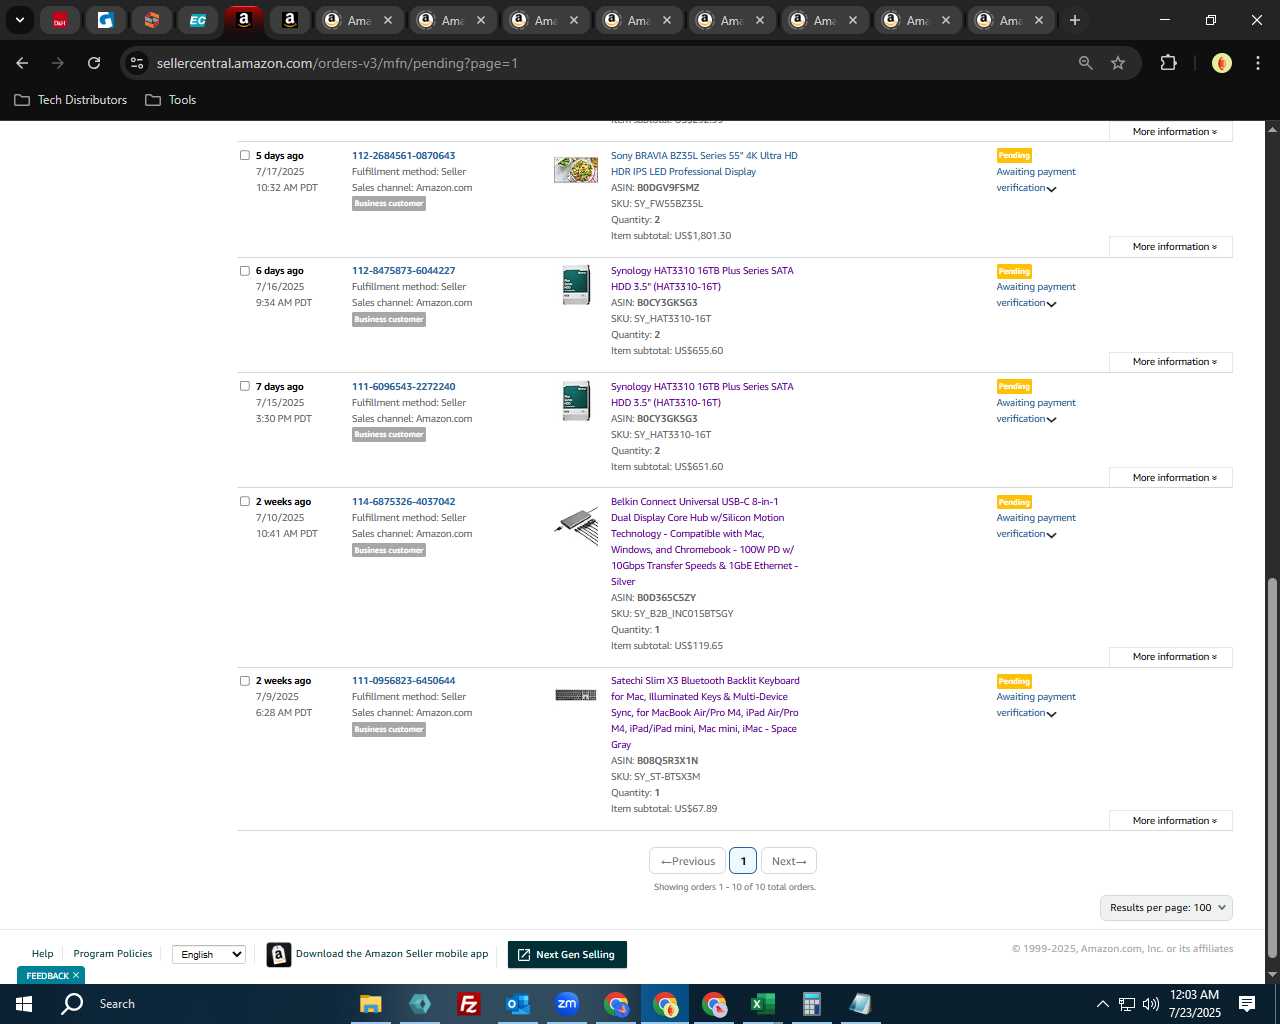Reload the Seller Central page
This screenshot has width=1280, height=1024.
pos(94,63)
